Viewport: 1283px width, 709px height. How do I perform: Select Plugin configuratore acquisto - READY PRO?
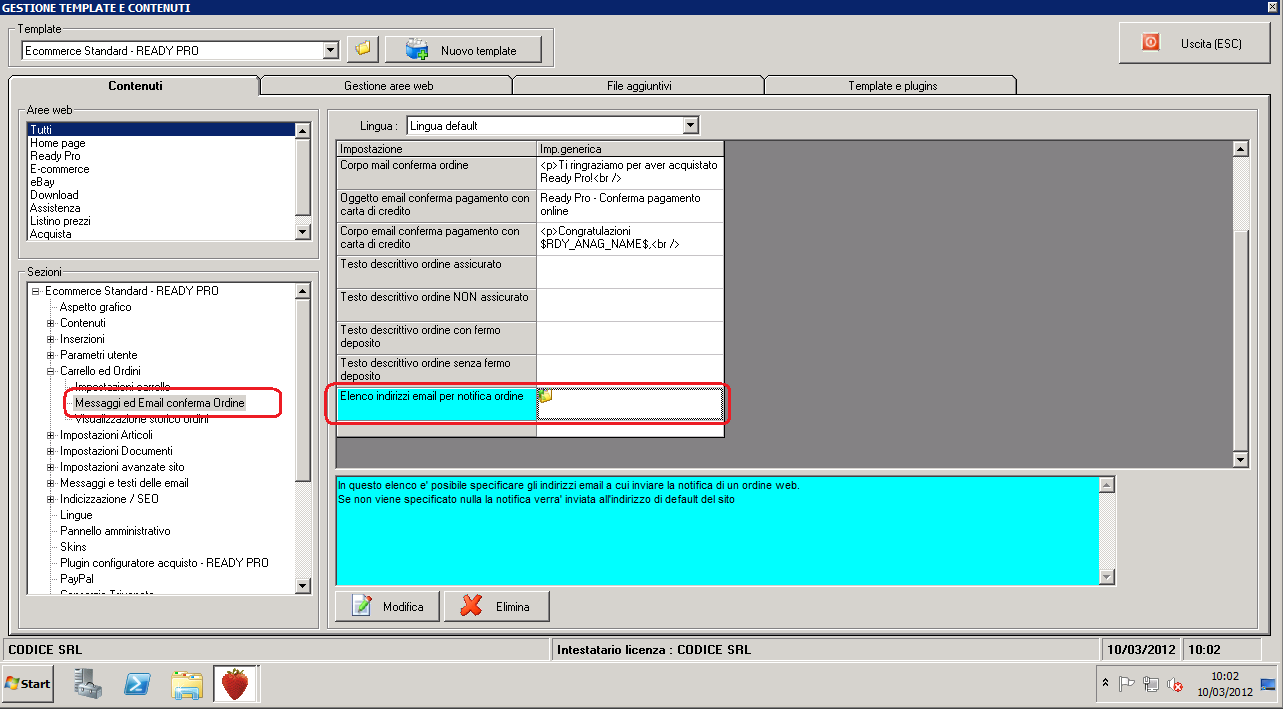point(164,563)
